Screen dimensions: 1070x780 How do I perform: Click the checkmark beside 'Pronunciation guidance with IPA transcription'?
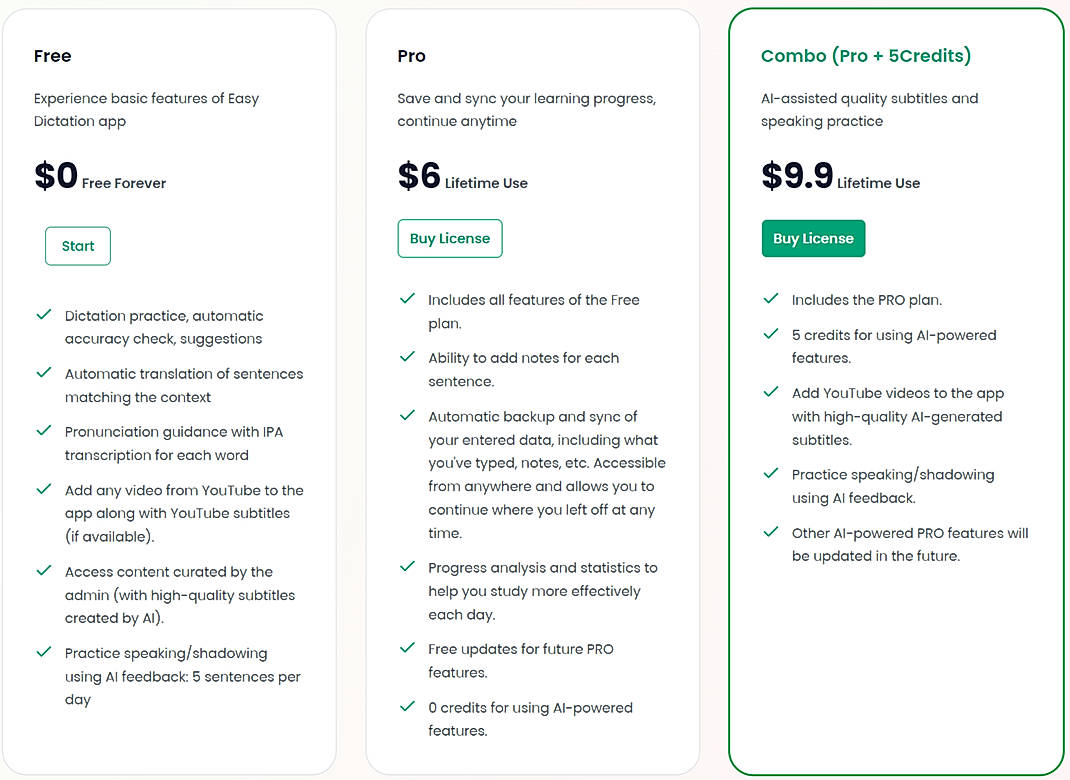pos(44,431)
